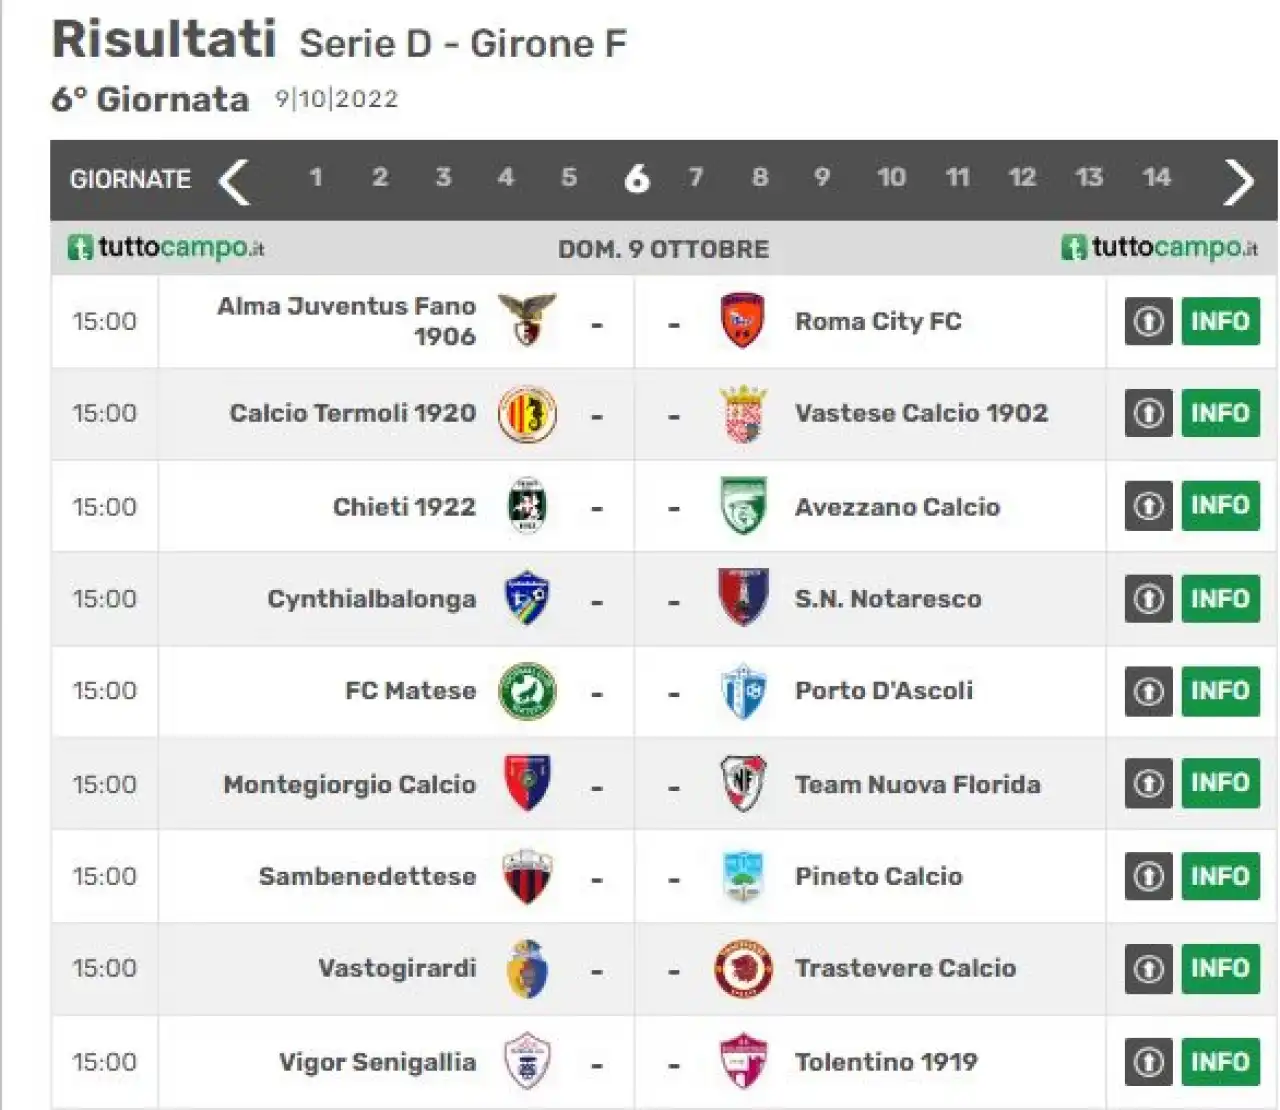Show next giornate with the right chevron
This screenshot has height=1110, width=1280.
click(1238, 181)
